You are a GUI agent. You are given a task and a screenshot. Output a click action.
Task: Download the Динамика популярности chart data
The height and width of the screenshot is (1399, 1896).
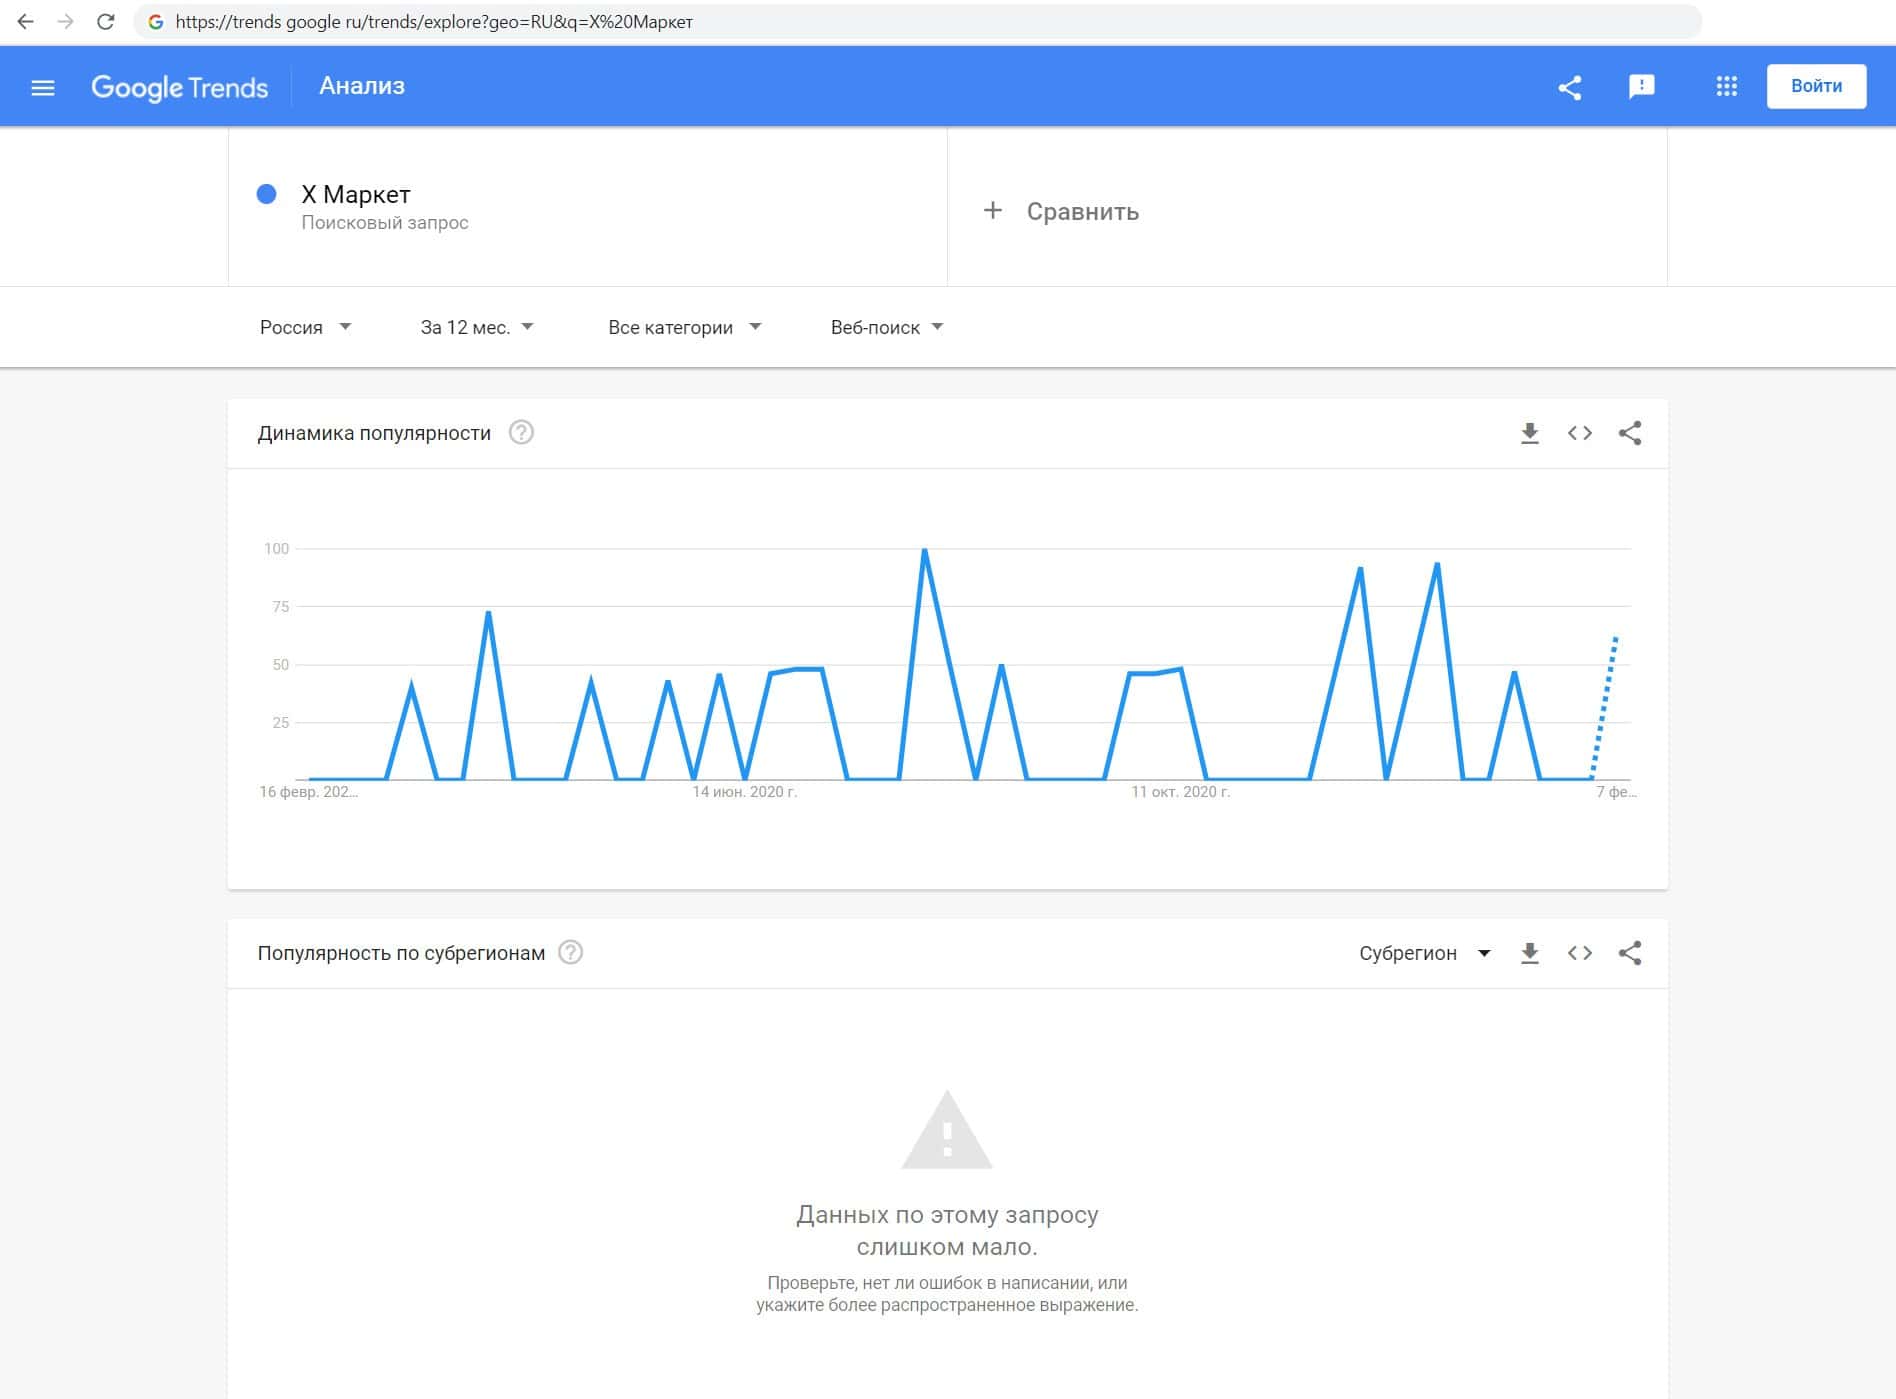1529,433
